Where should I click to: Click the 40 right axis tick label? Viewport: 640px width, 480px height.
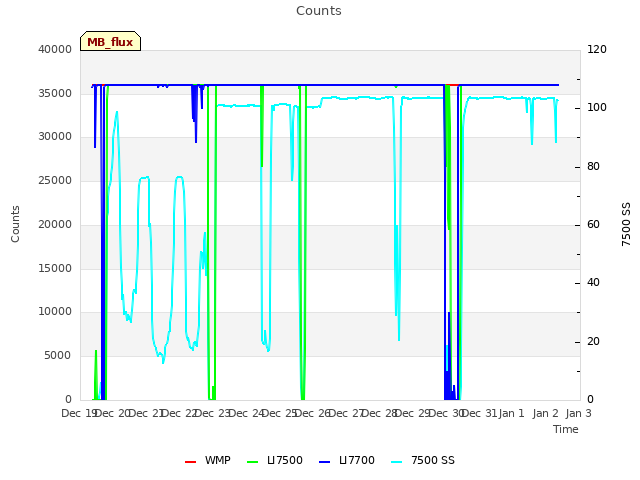[593, 283]
